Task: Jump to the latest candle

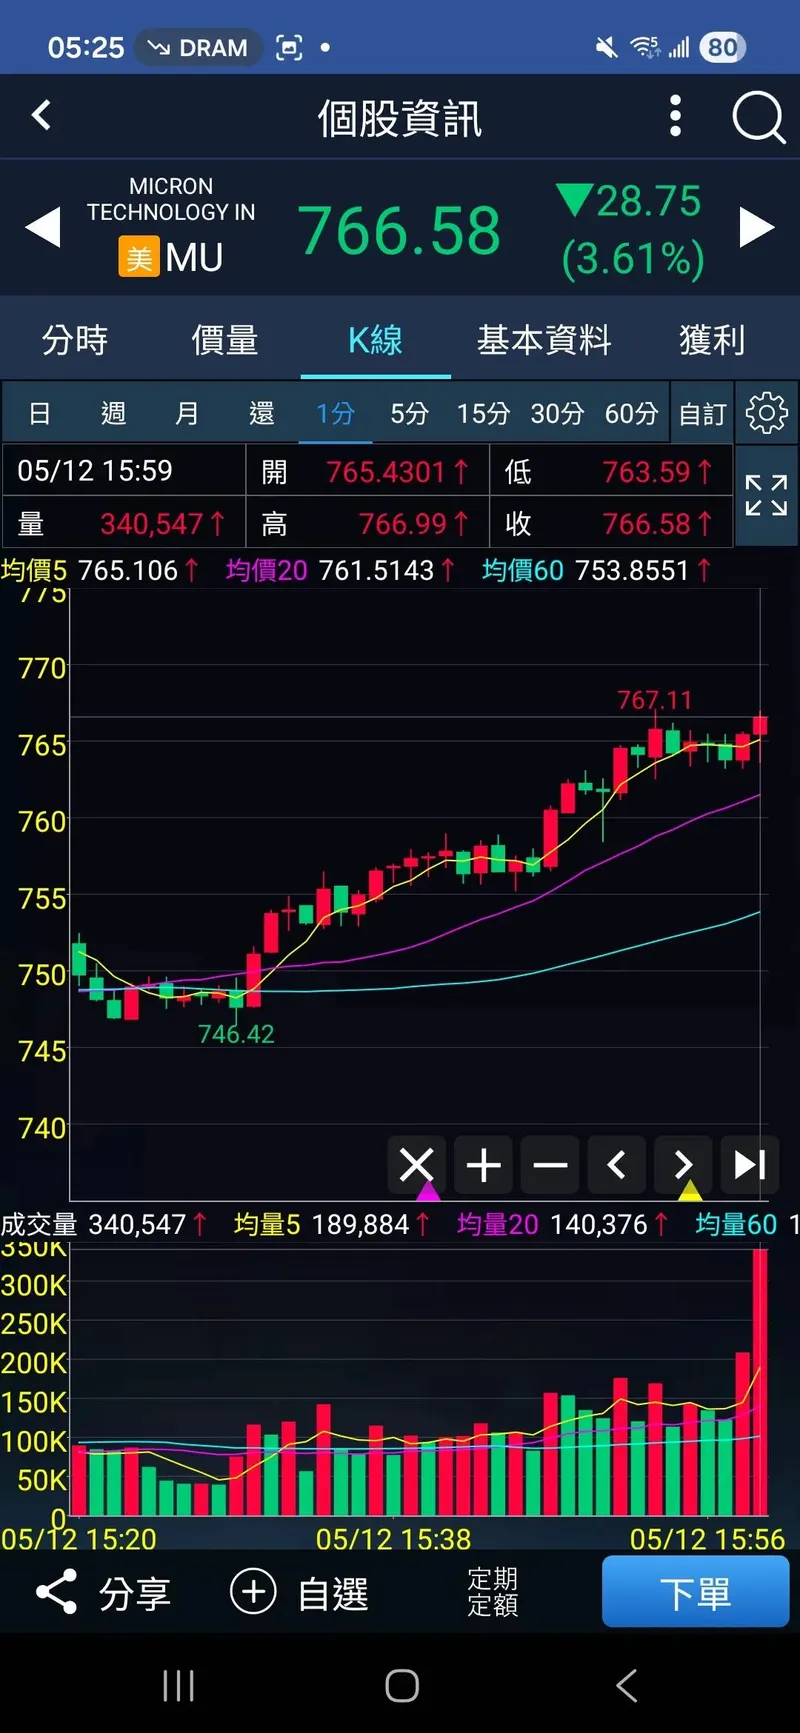Action: click(750, 1165)
